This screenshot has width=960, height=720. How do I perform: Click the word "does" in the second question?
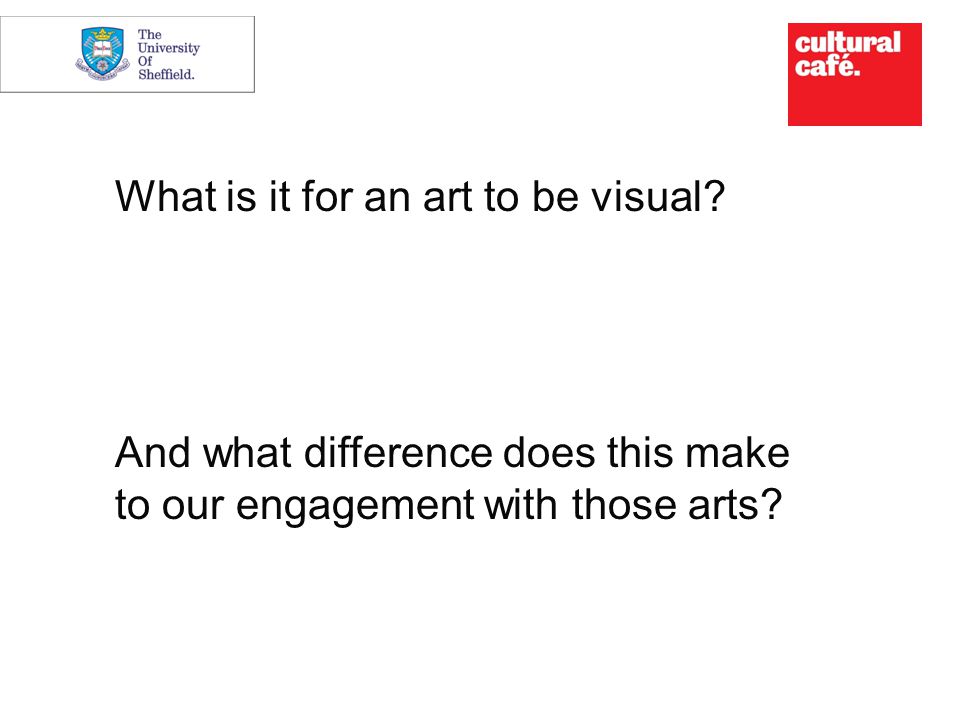549,452
